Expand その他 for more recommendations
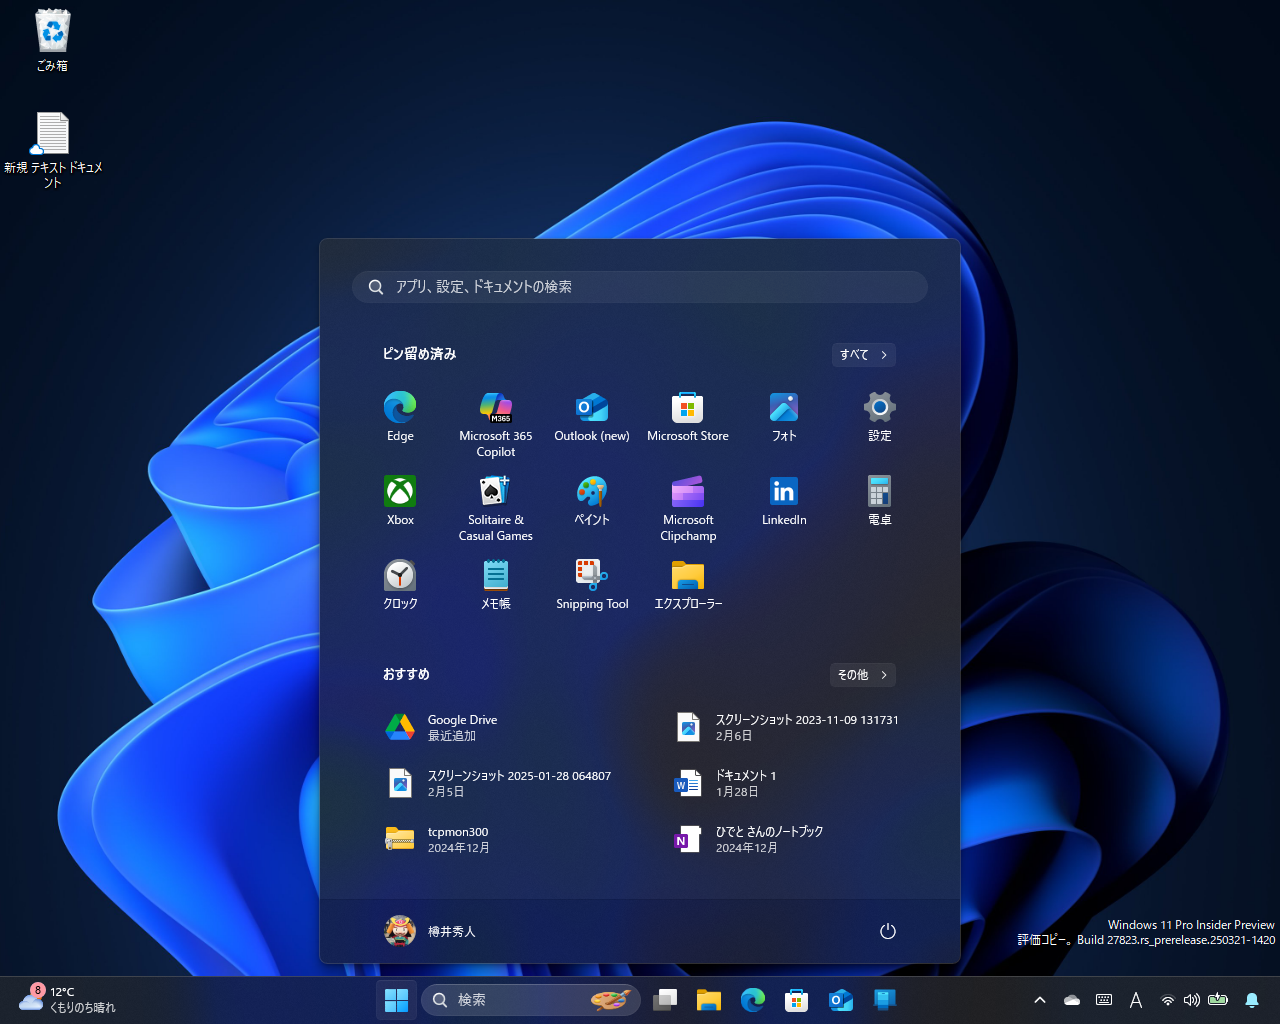The width and height of the screenshot is (1280, 1024). 863,675
